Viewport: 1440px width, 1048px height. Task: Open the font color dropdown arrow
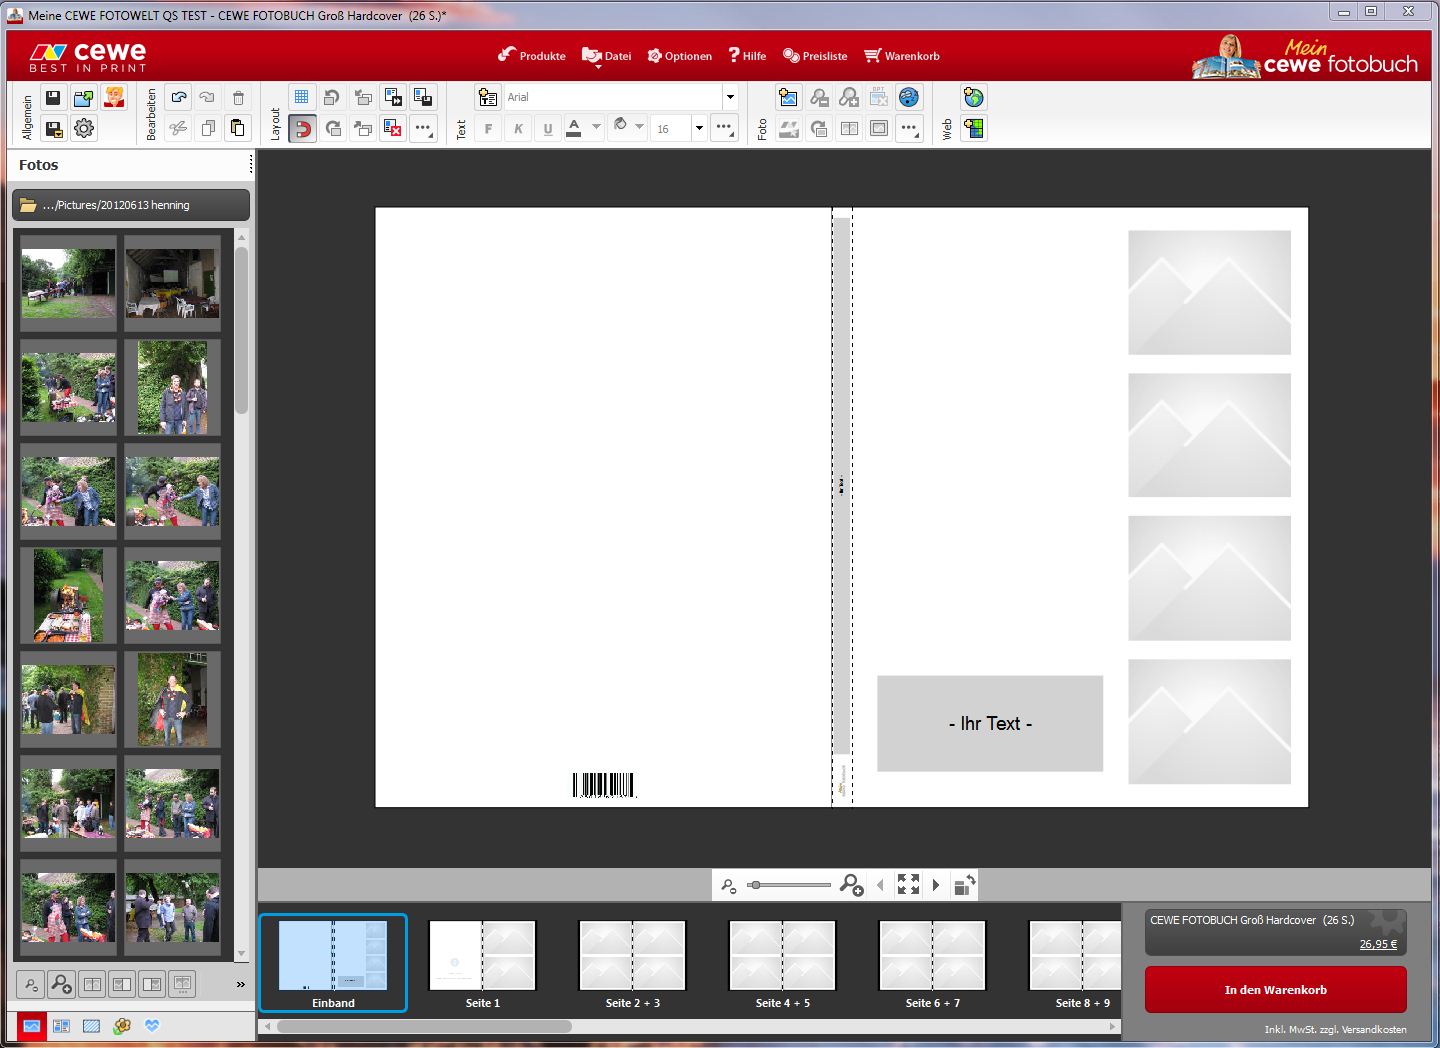[x=596, y=127]
